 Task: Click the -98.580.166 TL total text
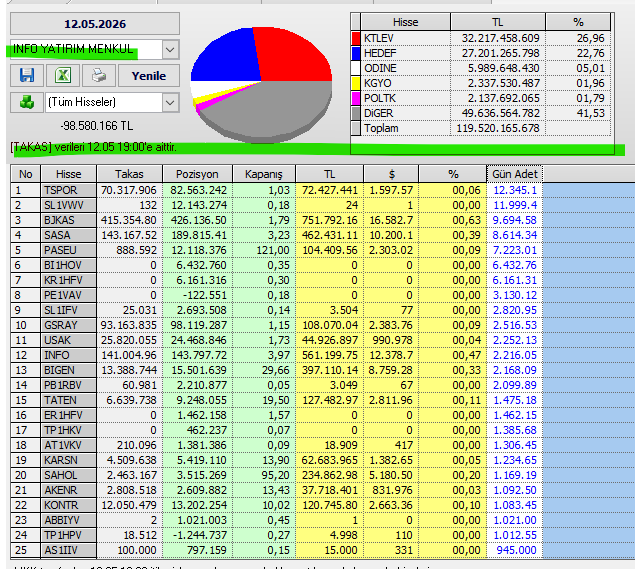[96, 126]
